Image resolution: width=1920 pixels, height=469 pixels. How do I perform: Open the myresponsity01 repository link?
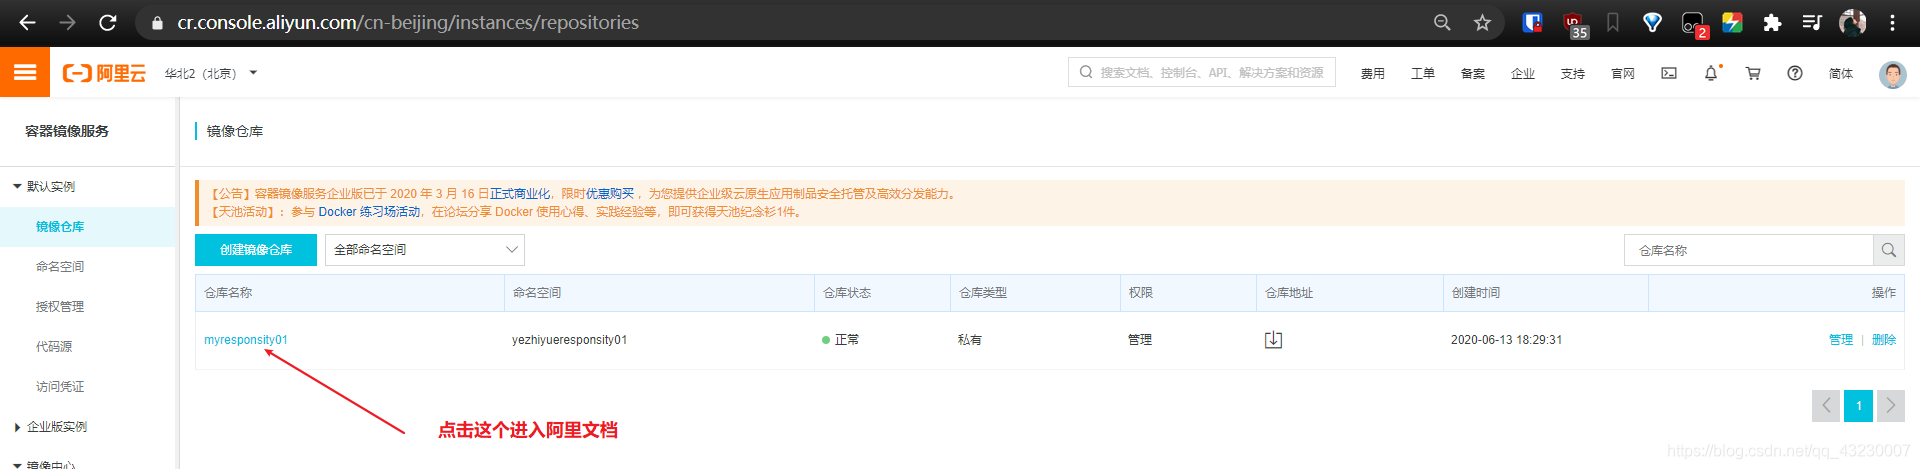click(x=246, y=340)
